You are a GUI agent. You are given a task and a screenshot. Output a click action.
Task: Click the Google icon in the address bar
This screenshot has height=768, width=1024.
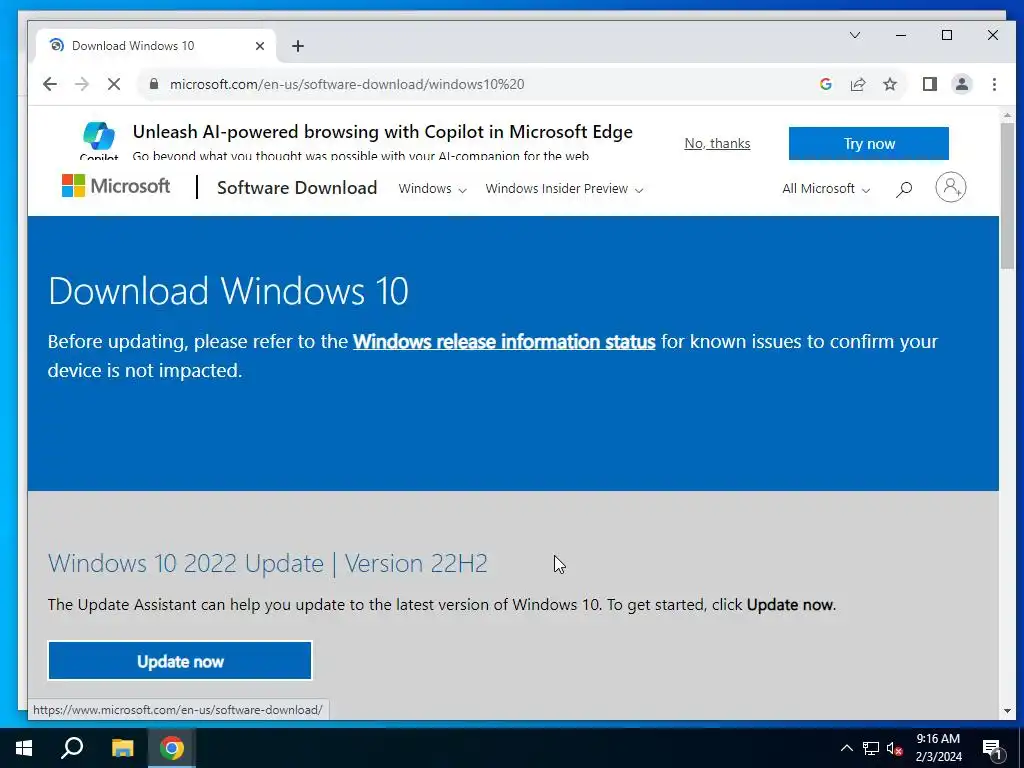(x=825, y=84)
